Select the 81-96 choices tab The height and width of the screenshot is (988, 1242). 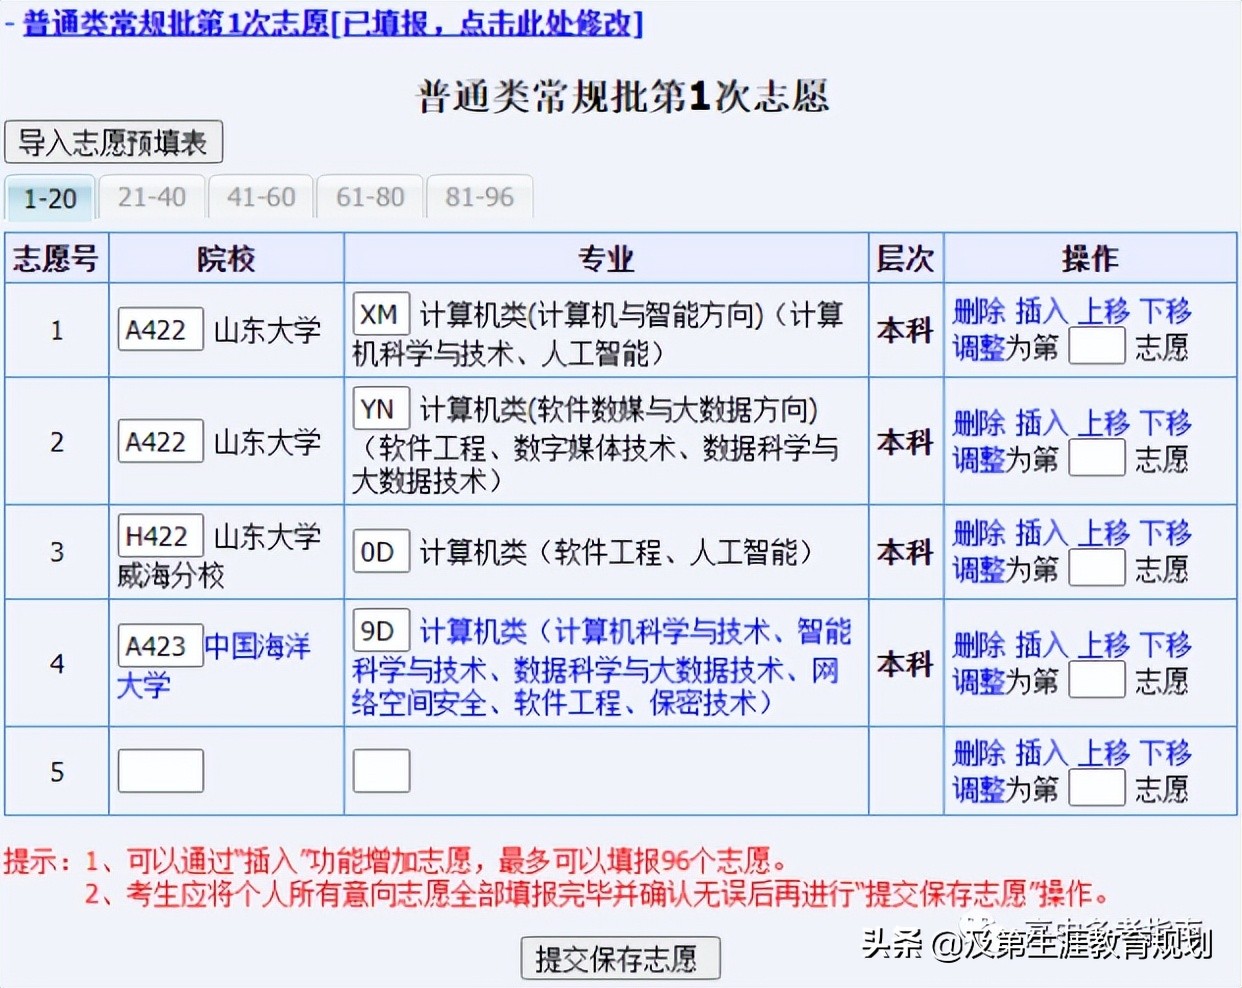[480, 197]
